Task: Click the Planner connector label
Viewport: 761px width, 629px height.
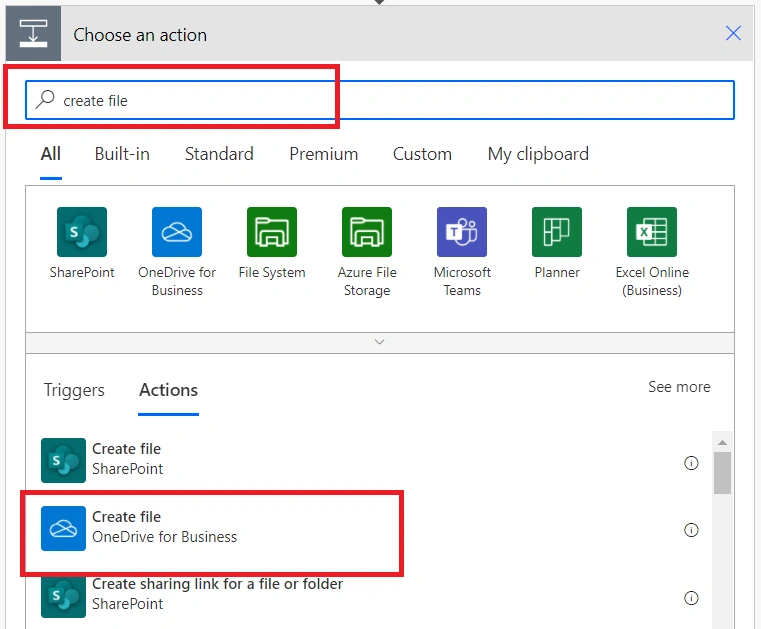Action: (557, 272)
